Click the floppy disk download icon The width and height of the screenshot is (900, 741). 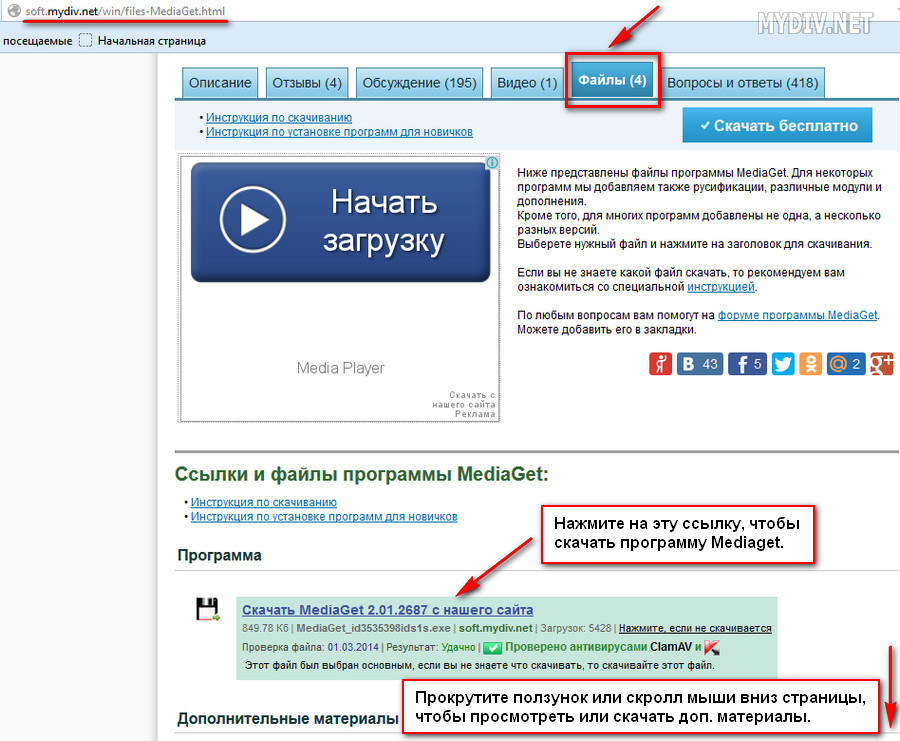coord(207,609)
